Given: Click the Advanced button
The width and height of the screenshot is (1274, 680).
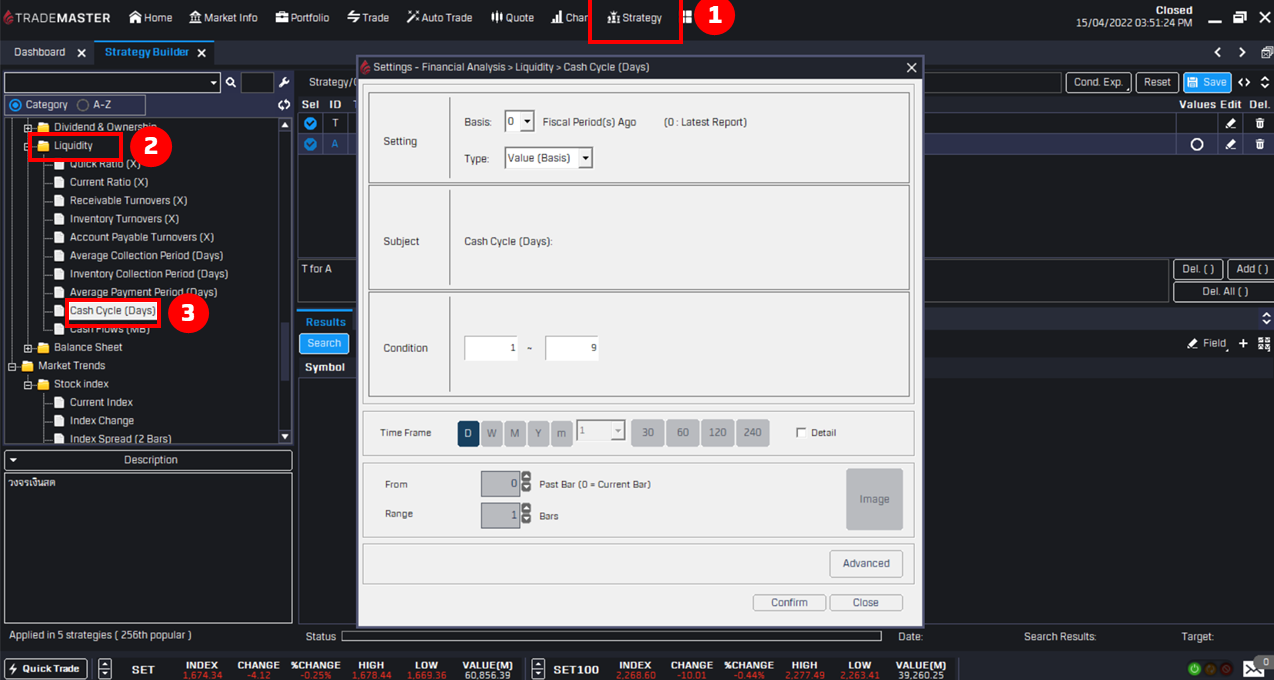Looking at the screenshot, I should [x=865, y=563].
